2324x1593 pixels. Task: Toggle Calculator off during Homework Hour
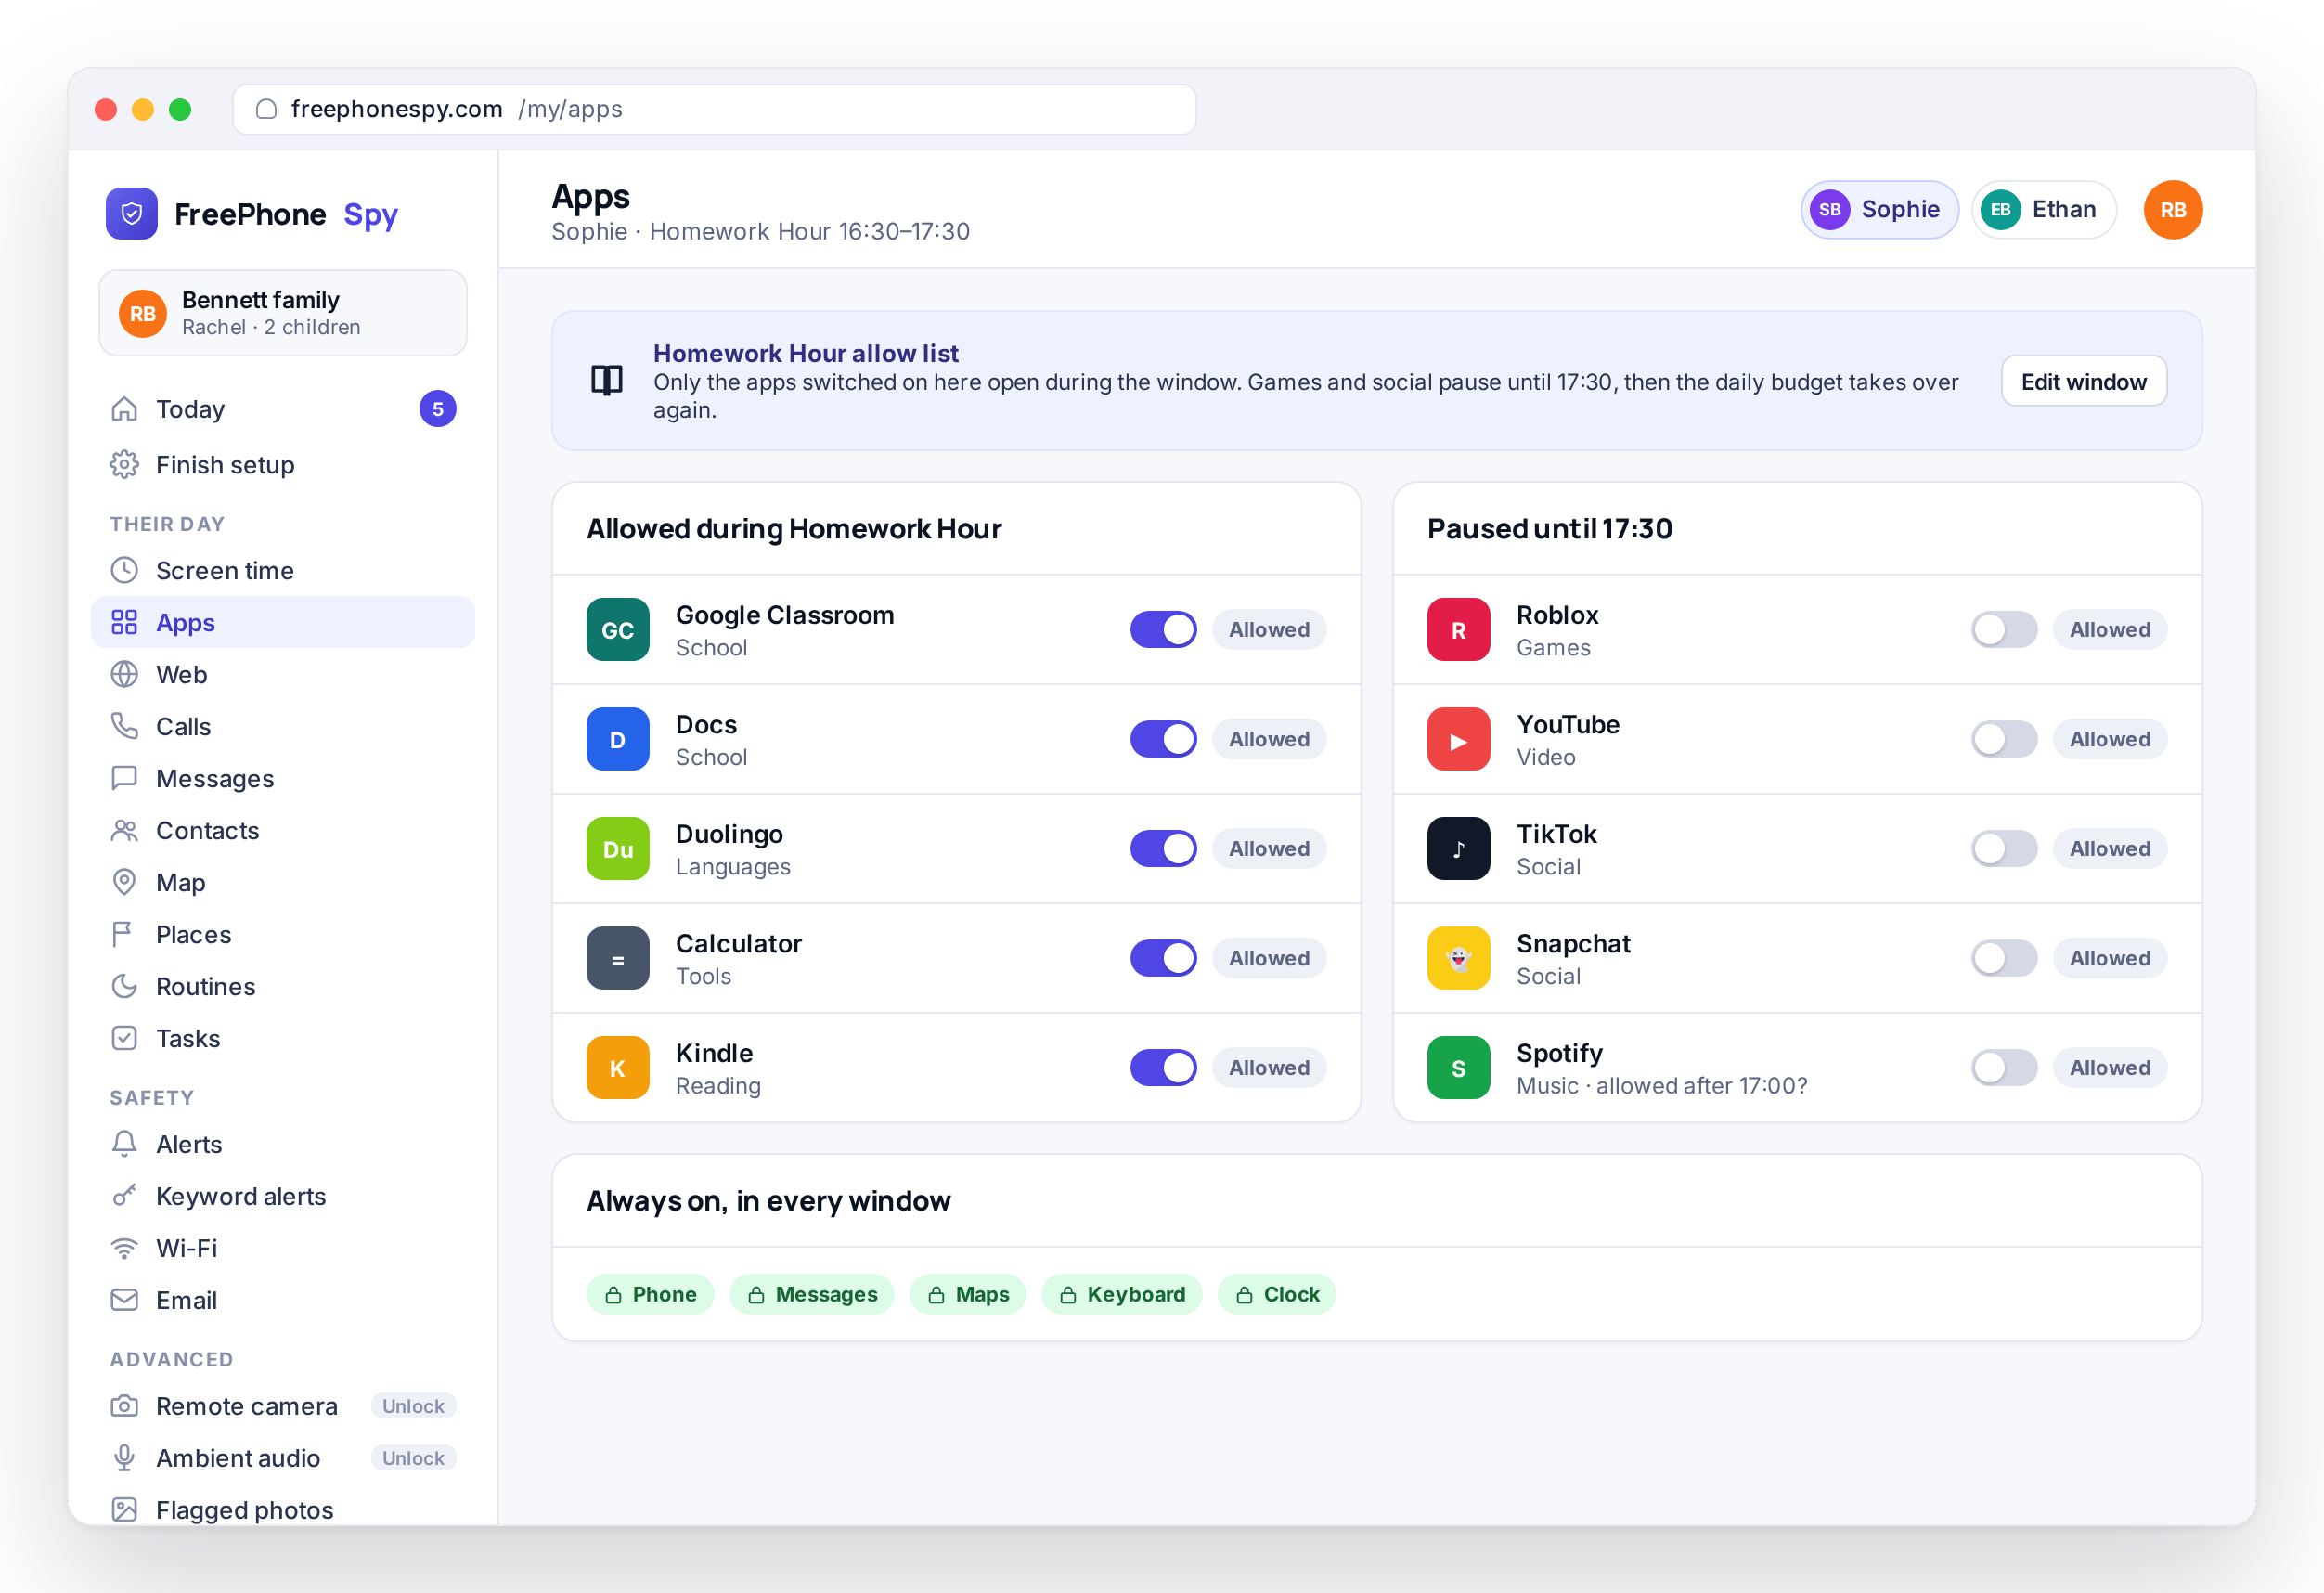1164,958
